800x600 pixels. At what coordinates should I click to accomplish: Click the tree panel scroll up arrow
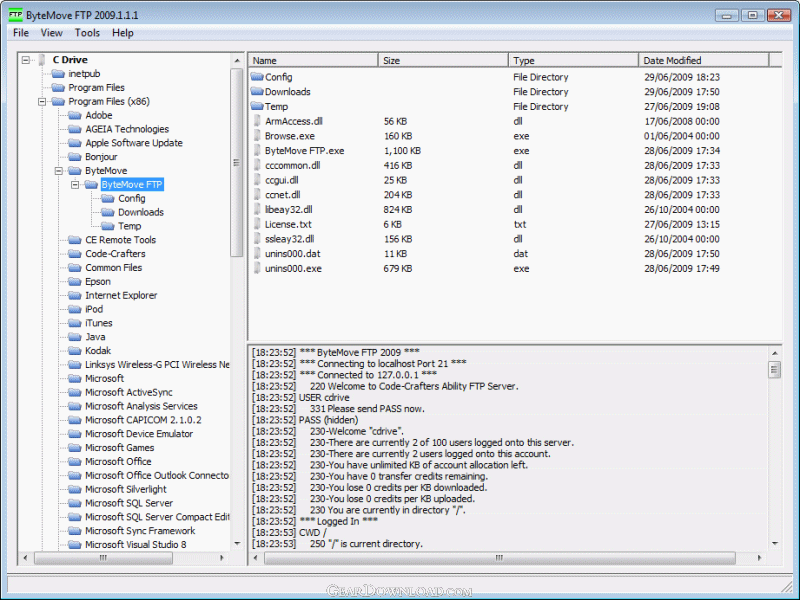[237, 61]
